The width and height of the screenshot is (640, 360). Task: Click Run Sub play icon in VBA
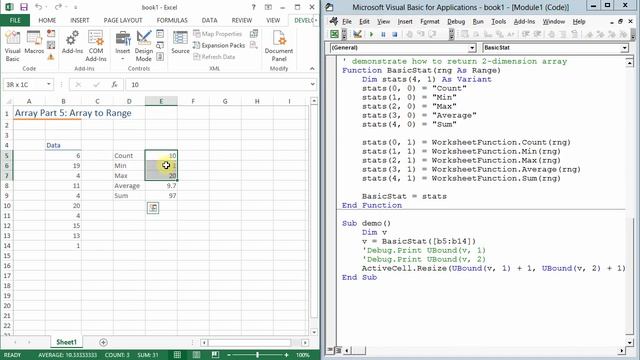click(371, 34)
